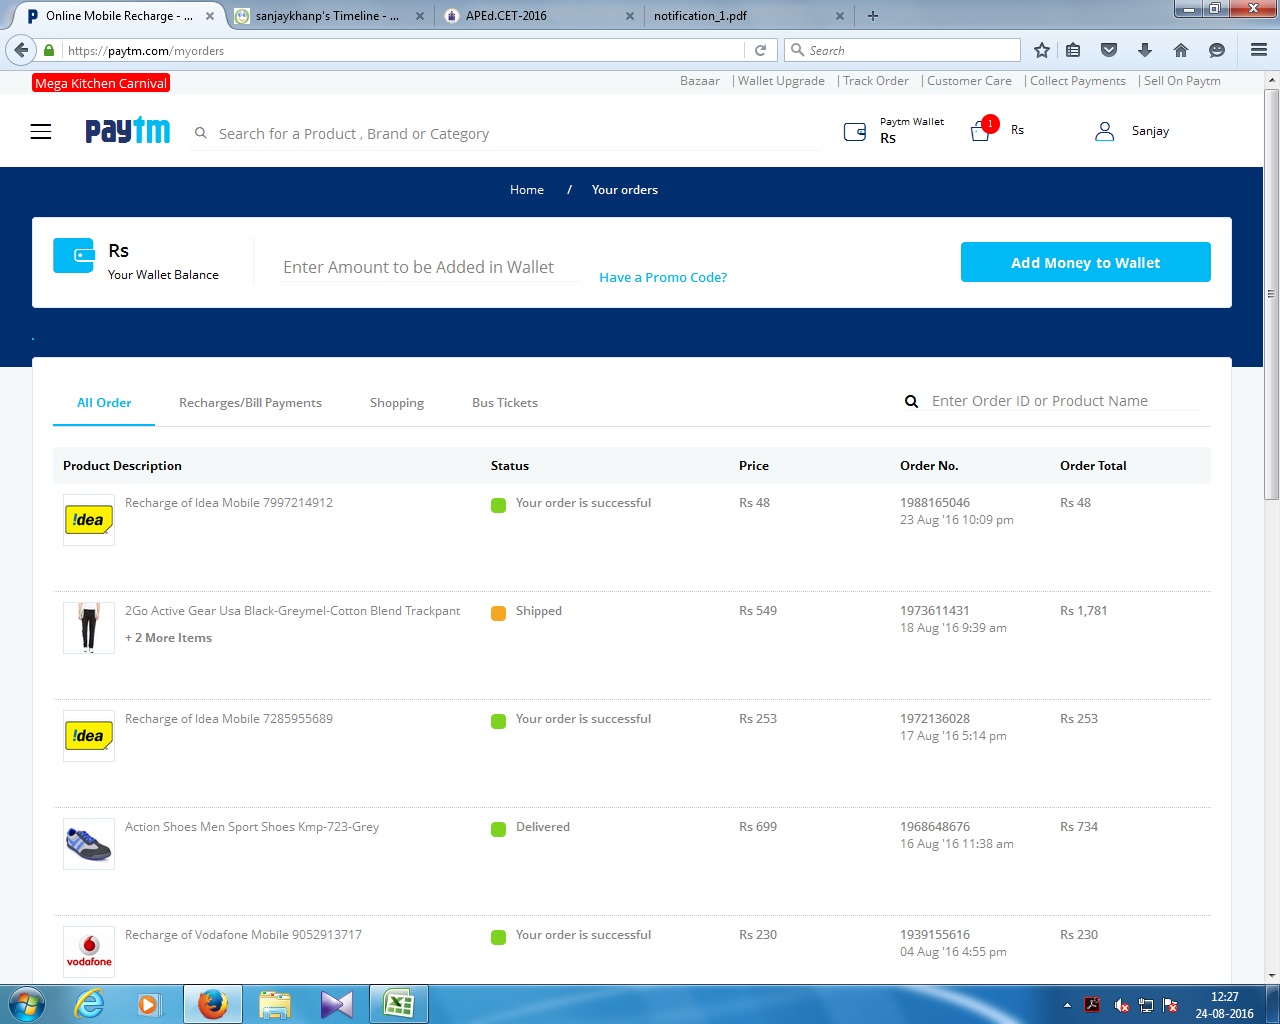Switch to Recharges/Bill Payments tab
This screenshot has height=1024, width=1280.
point(250,403)
